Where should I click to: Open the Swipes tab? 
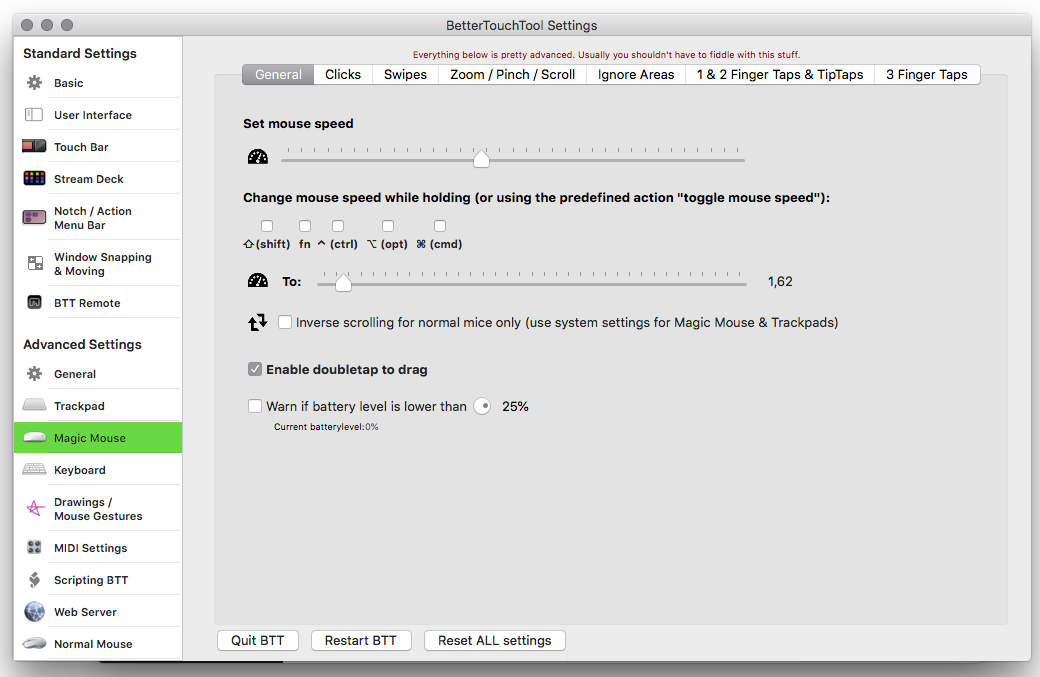coord(405,74)
